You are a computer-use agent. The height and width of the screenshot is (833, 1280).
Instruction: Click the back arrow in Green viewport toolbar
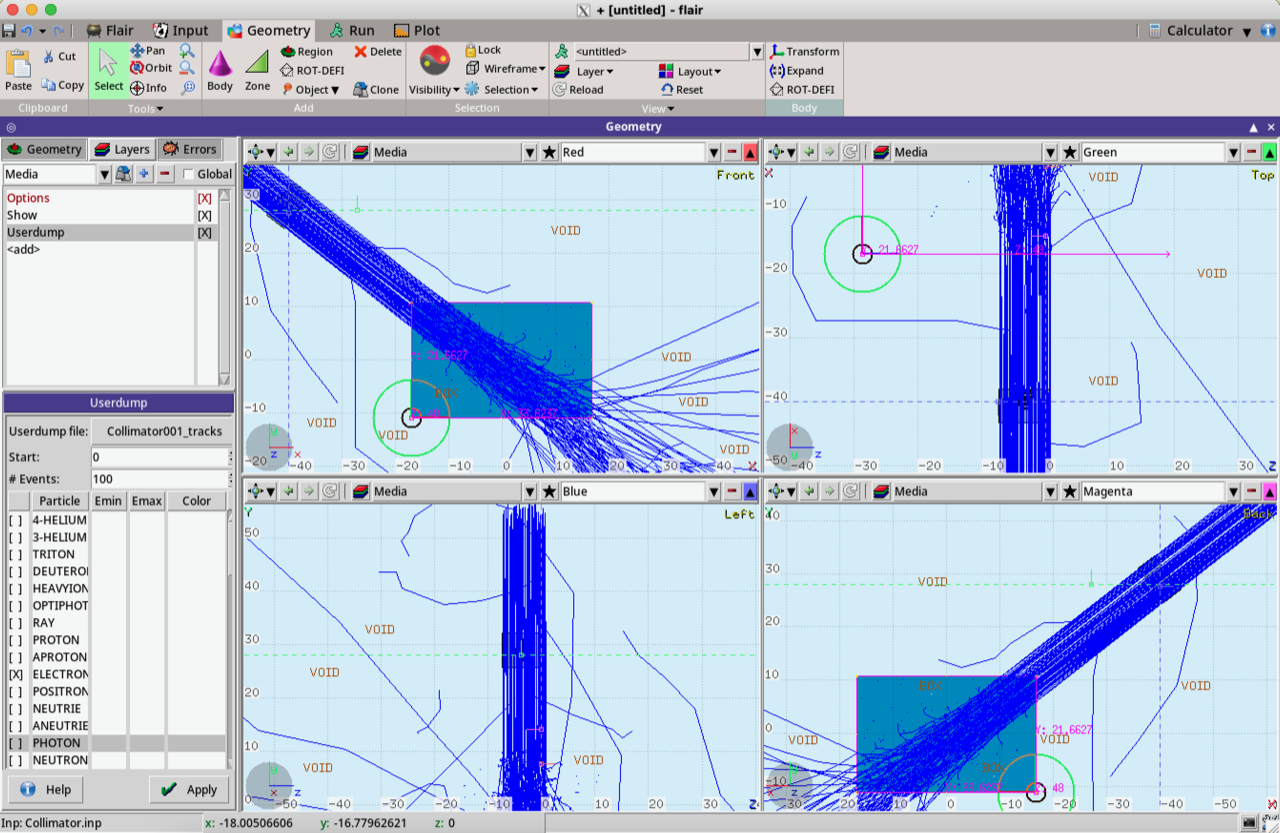point(811,152)
